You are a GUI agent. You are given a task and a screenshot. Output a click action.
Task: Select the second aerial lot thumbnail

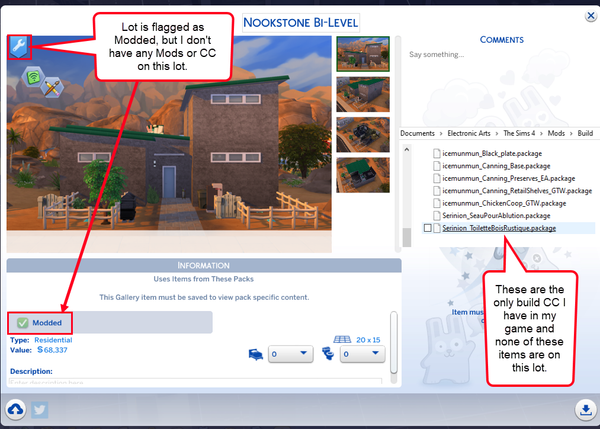(363, 95)
